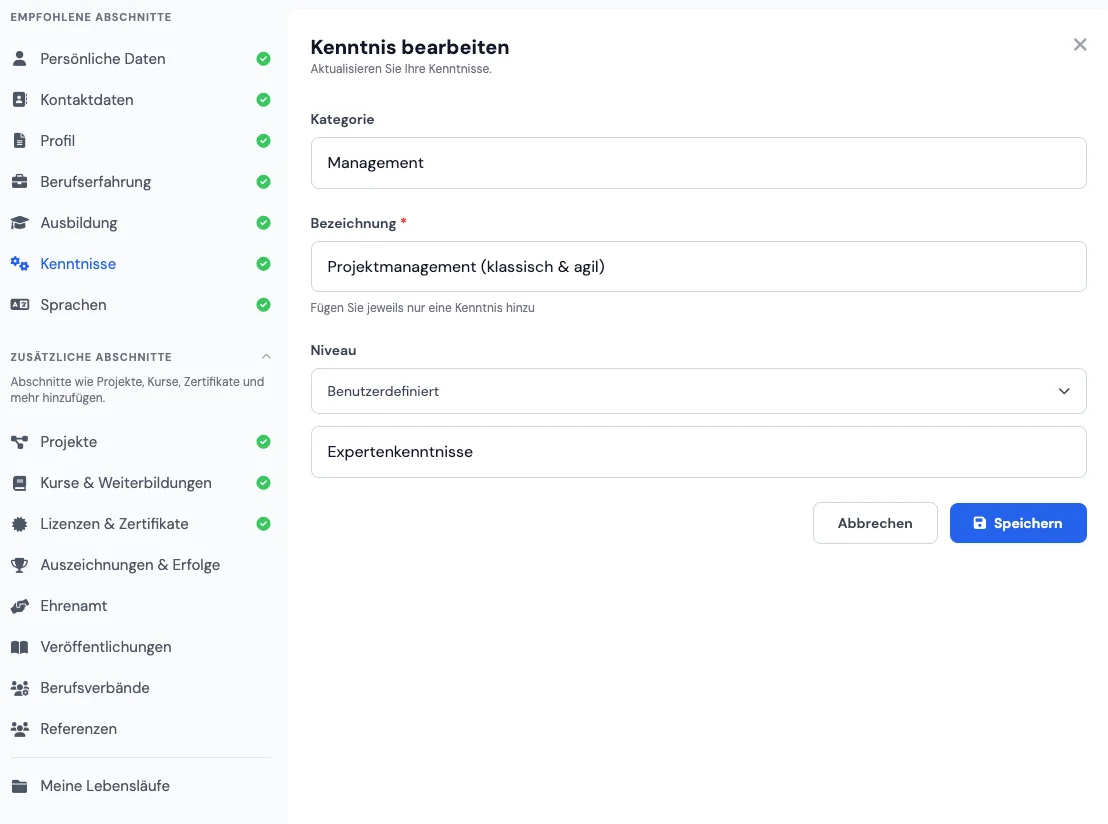The height and width of the screenshot is (824, 1108).
Task: Click the Abbrechen button
Action: coord(875,523)
